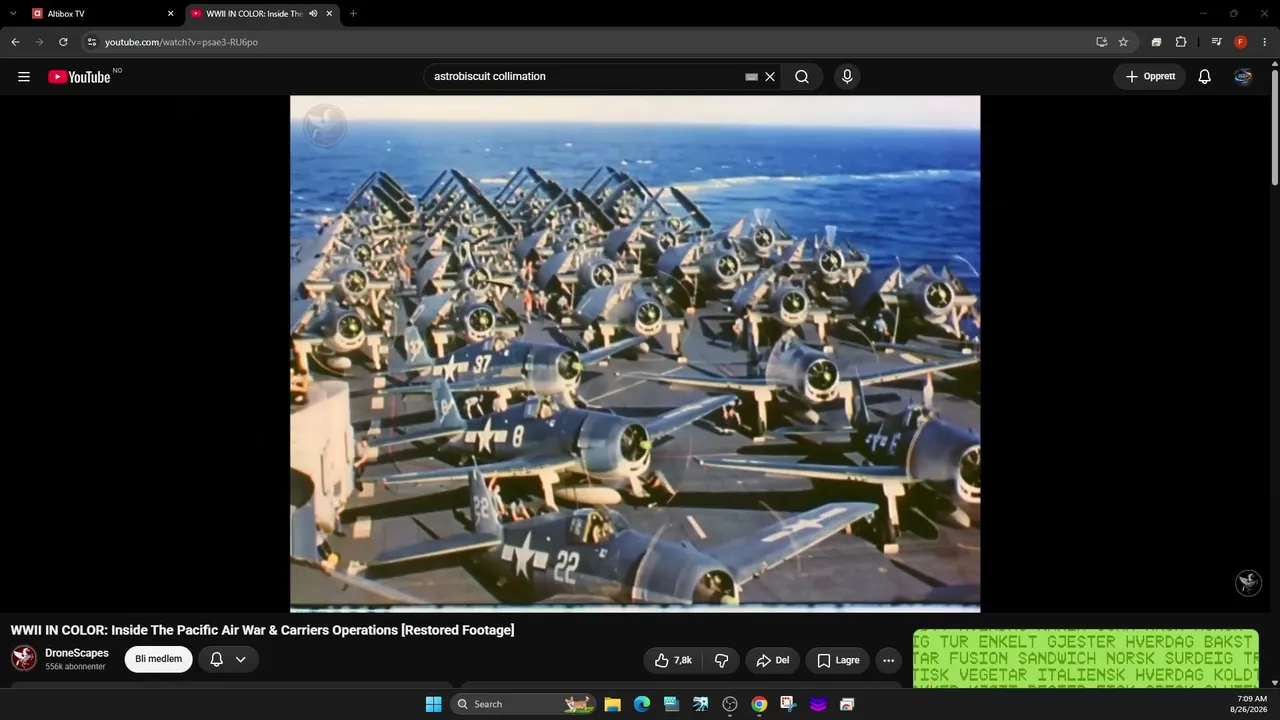Install the app via the address bar icon
The height and width of the screenshot is (720, 1280).
coord(1101,42)
